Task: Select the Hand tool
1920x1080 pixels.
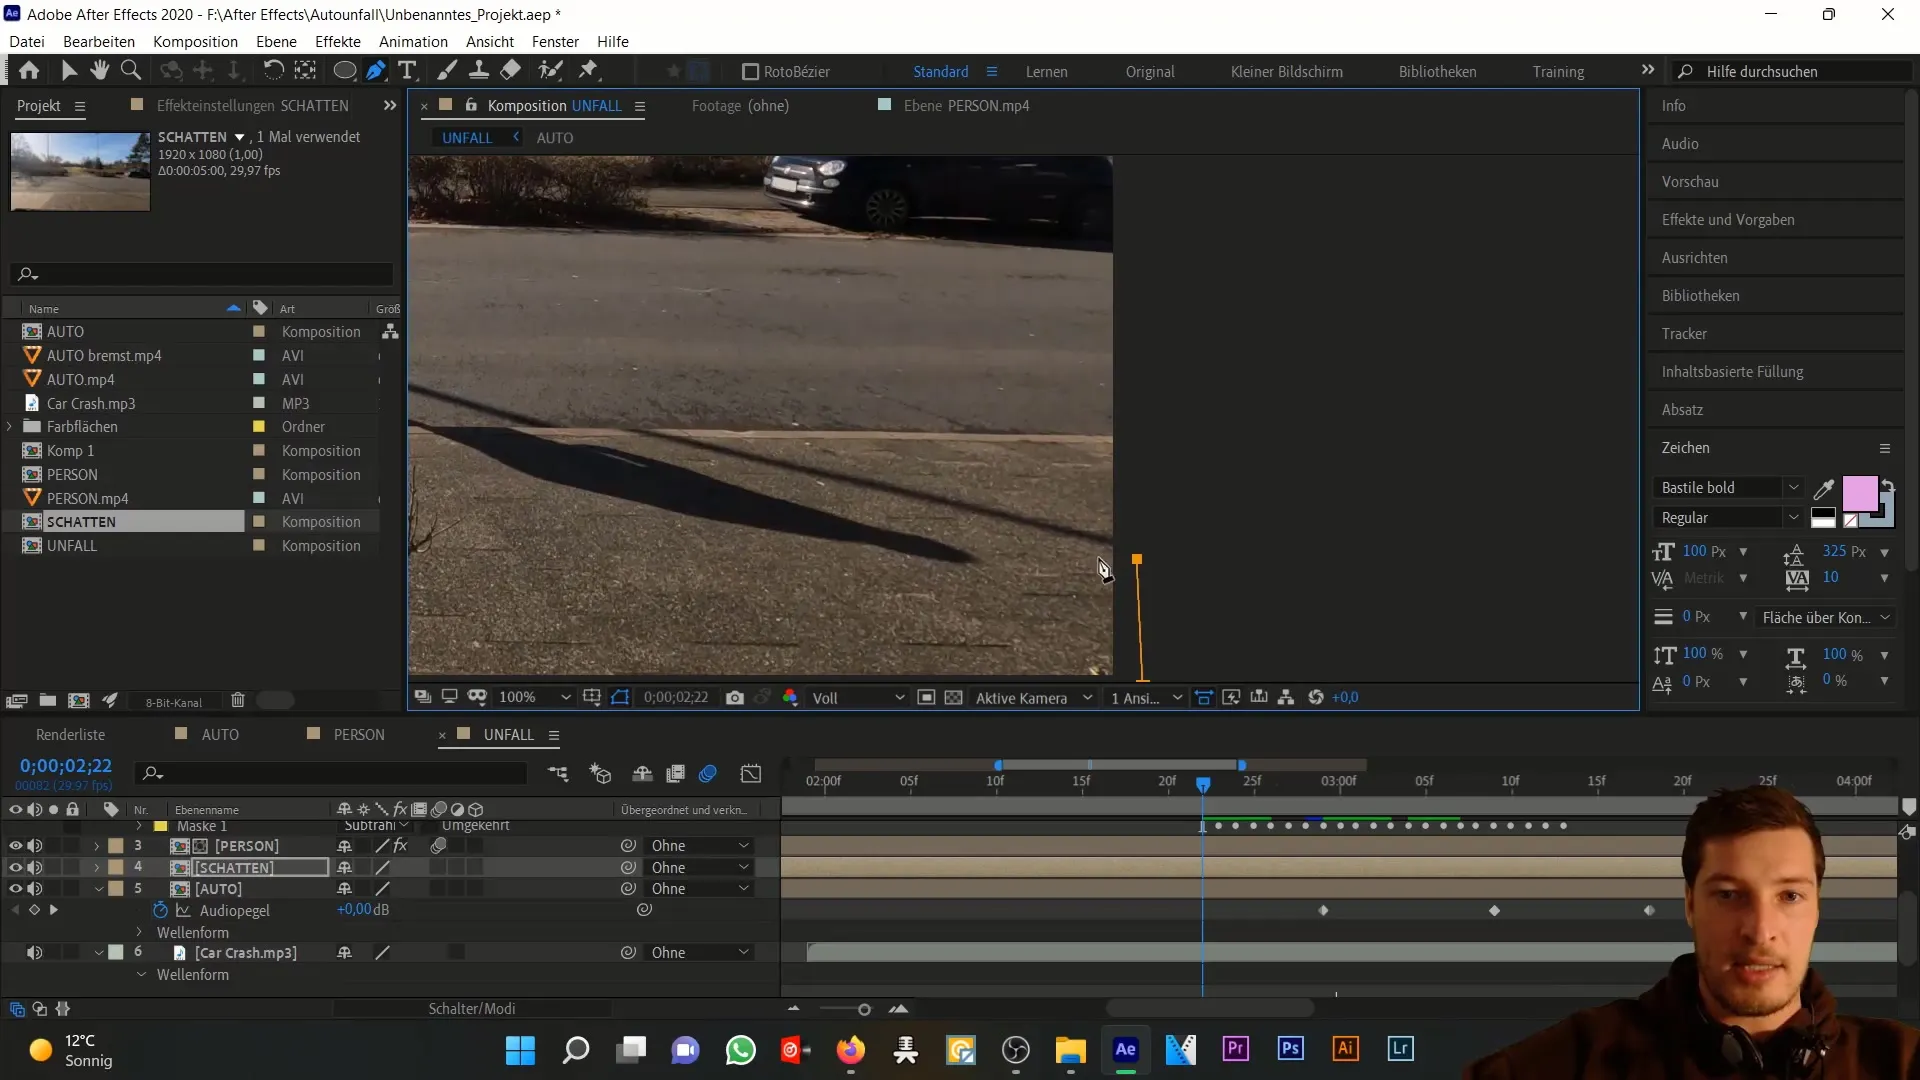Action: pyautogui.click(x=99, y=71)
